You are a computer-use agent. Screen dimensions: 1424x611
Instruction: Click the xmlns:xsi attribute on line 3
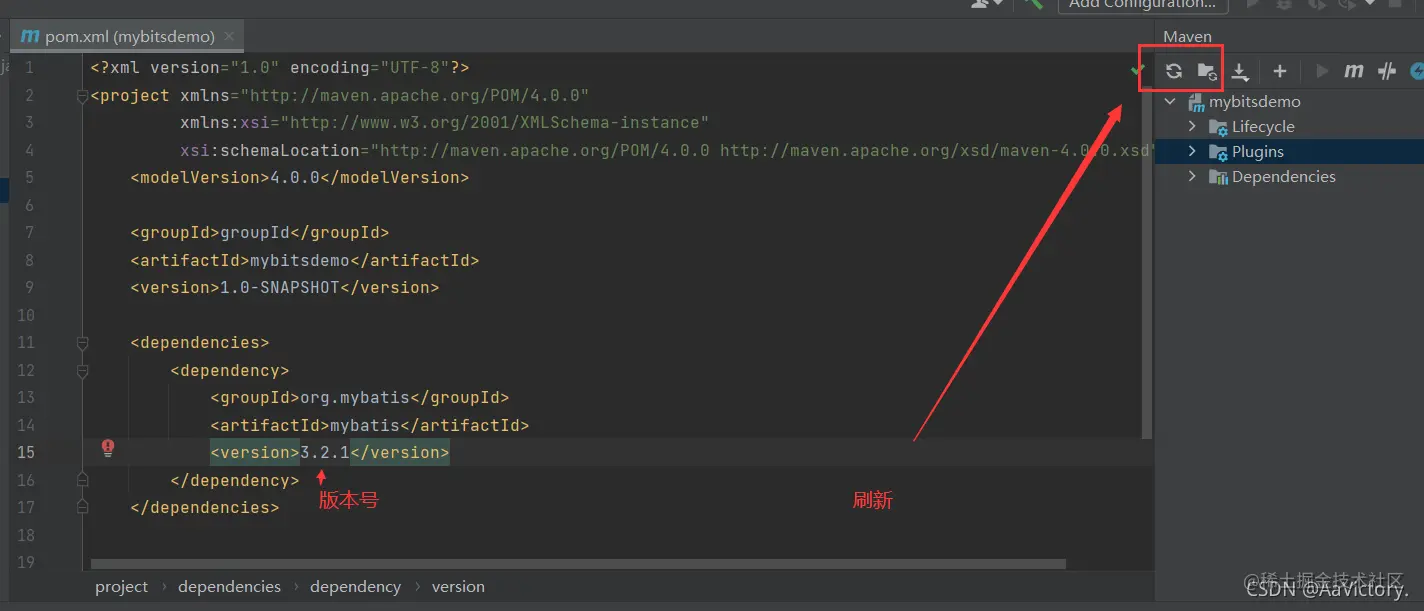[x=445, y=122]
